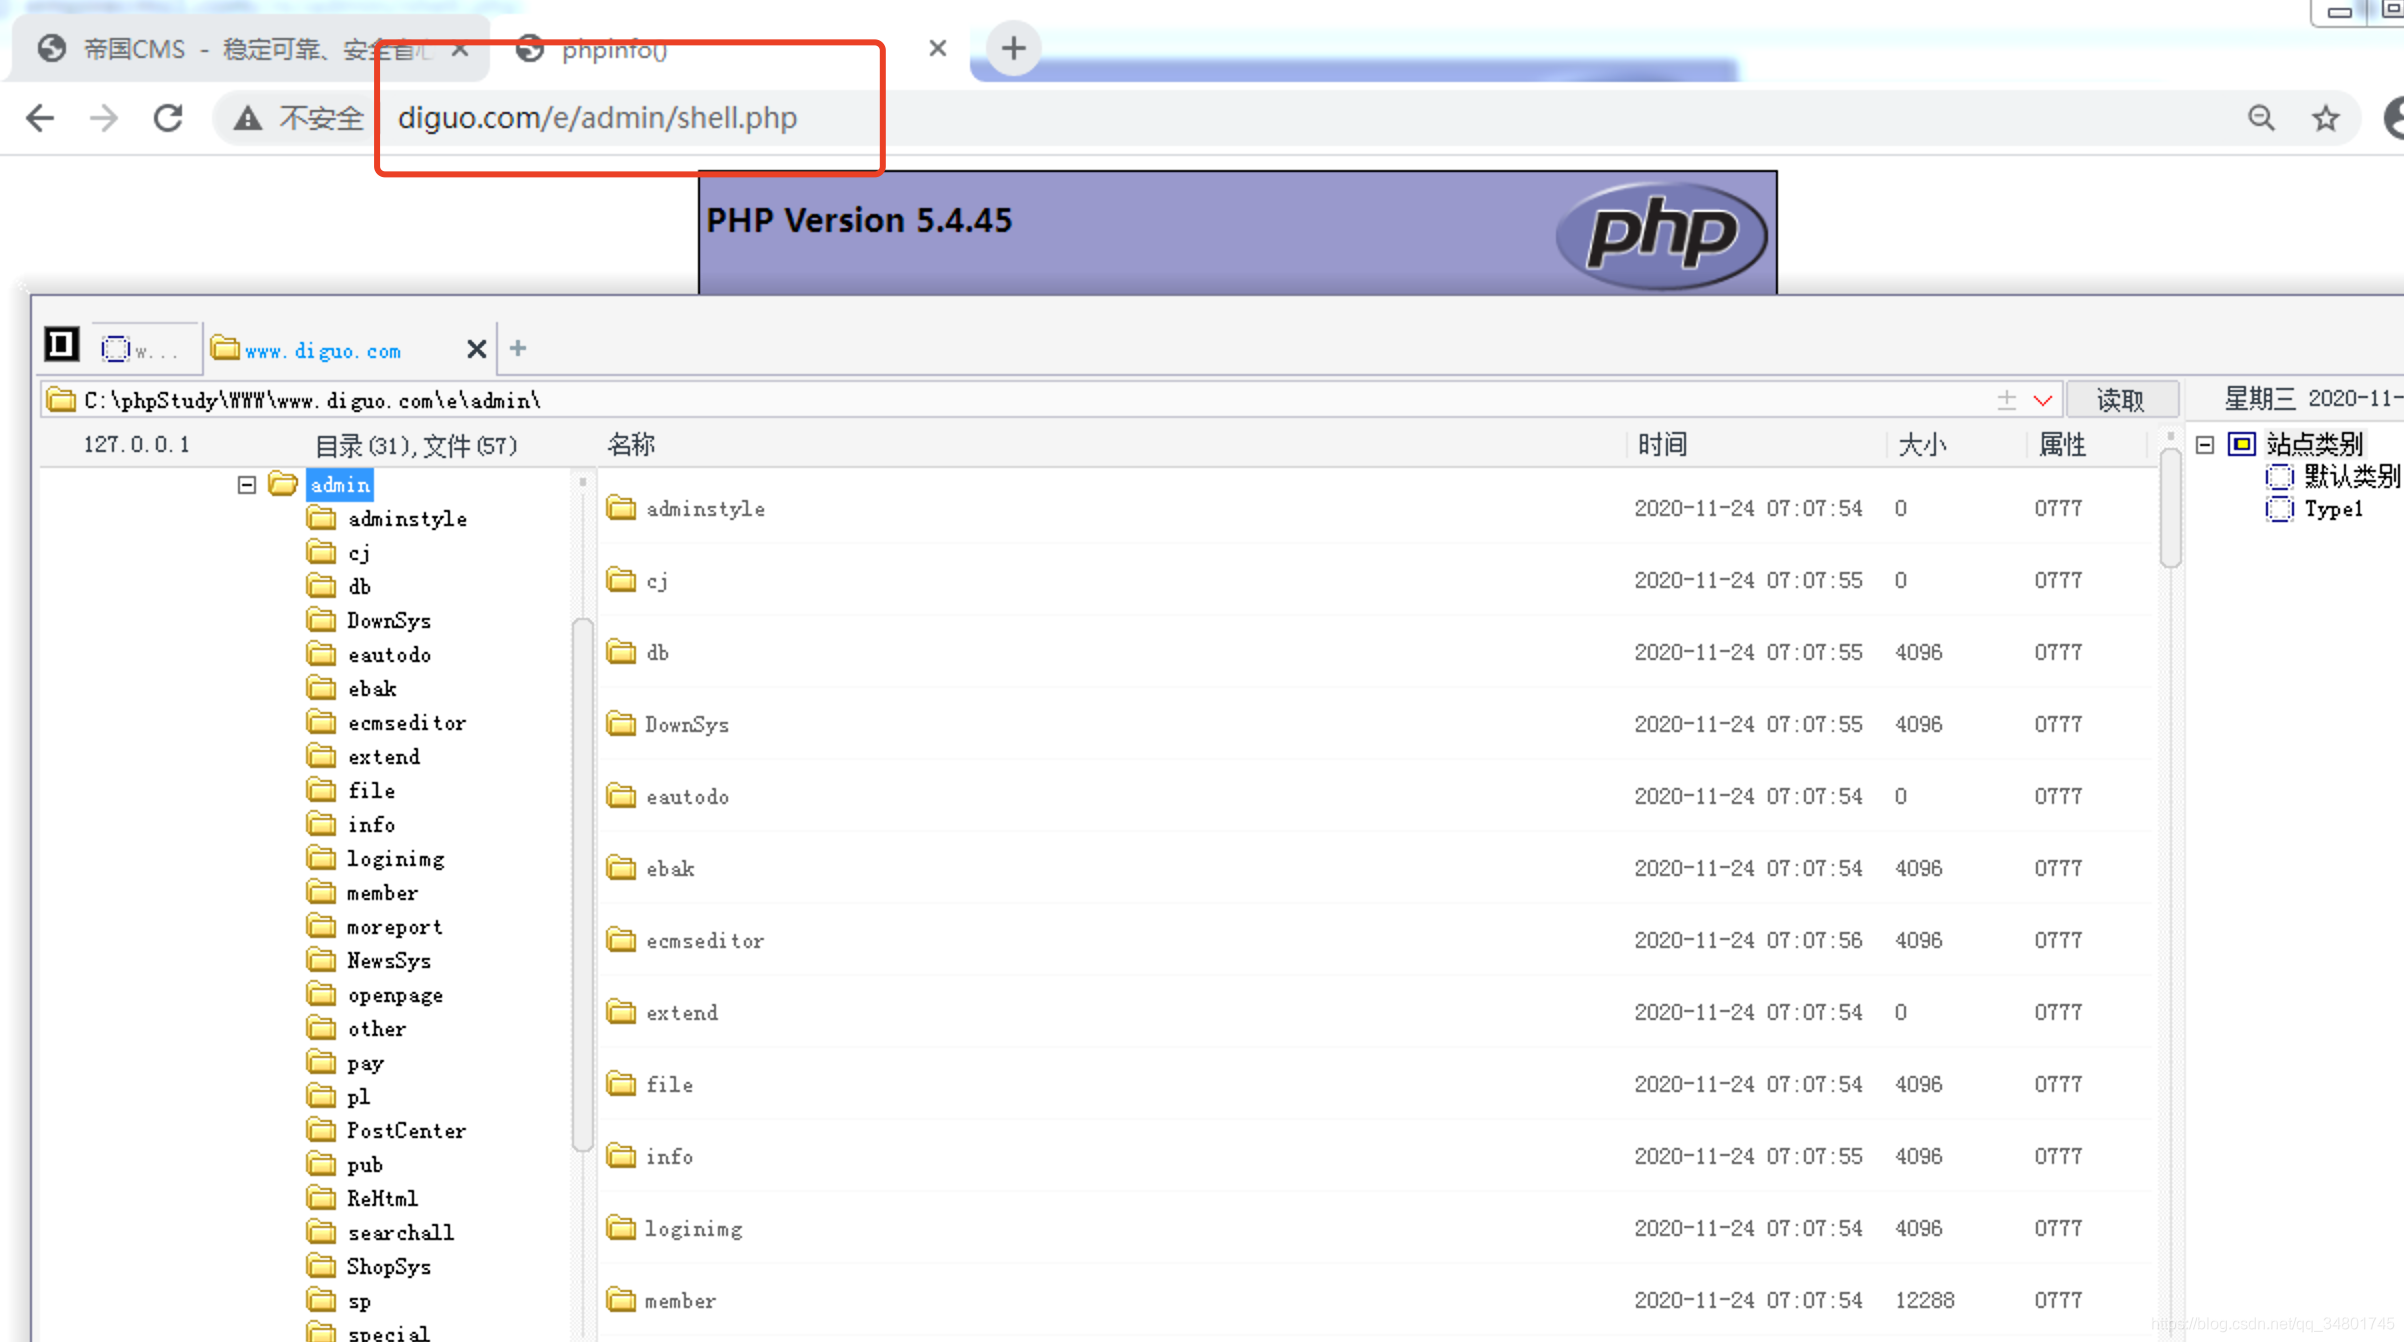
Task: Click the date '星期三 2020-11-' label
Action: click(2312, 399)
